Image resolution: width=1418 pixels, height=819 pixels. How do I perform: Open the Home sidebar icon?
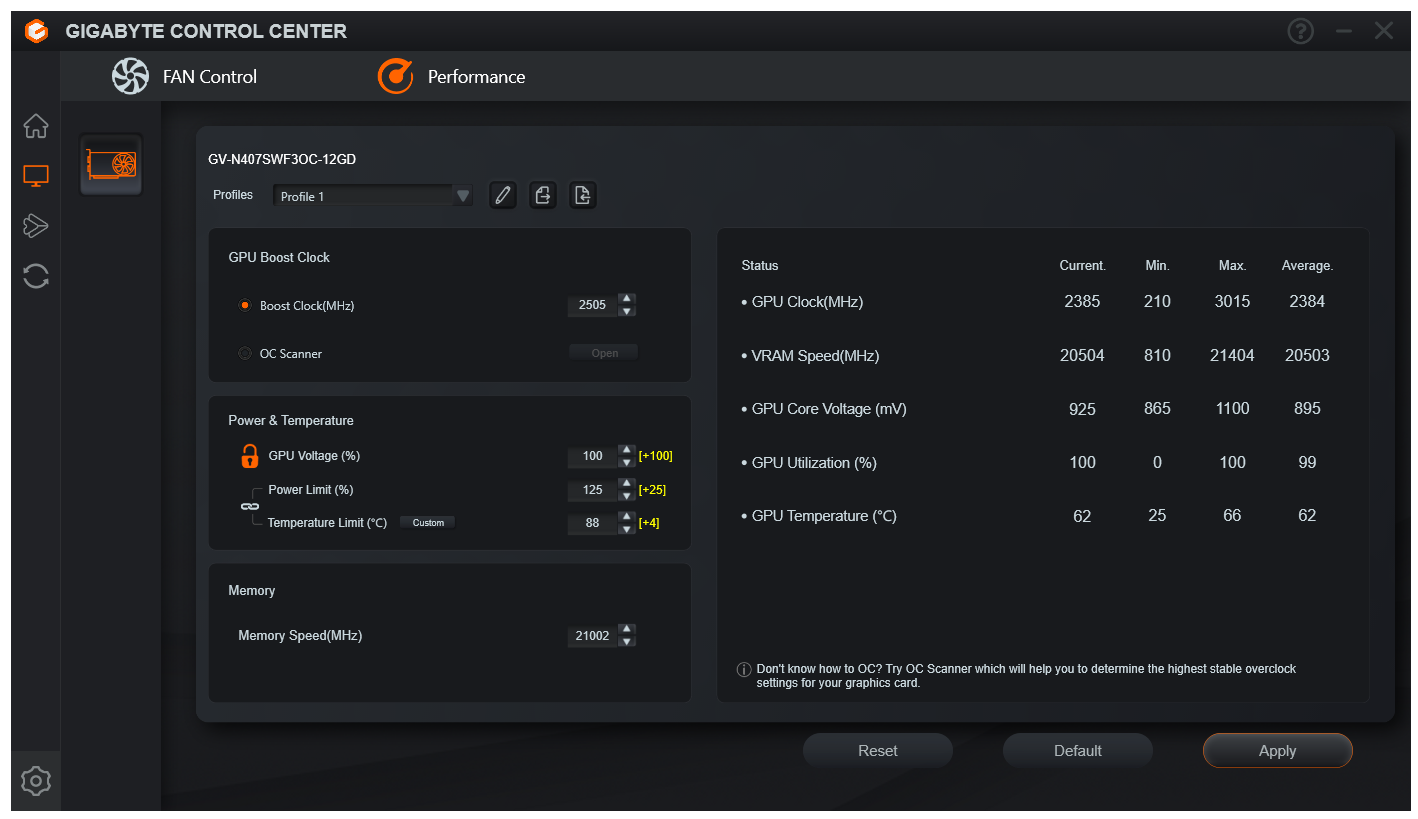point(36,126)
